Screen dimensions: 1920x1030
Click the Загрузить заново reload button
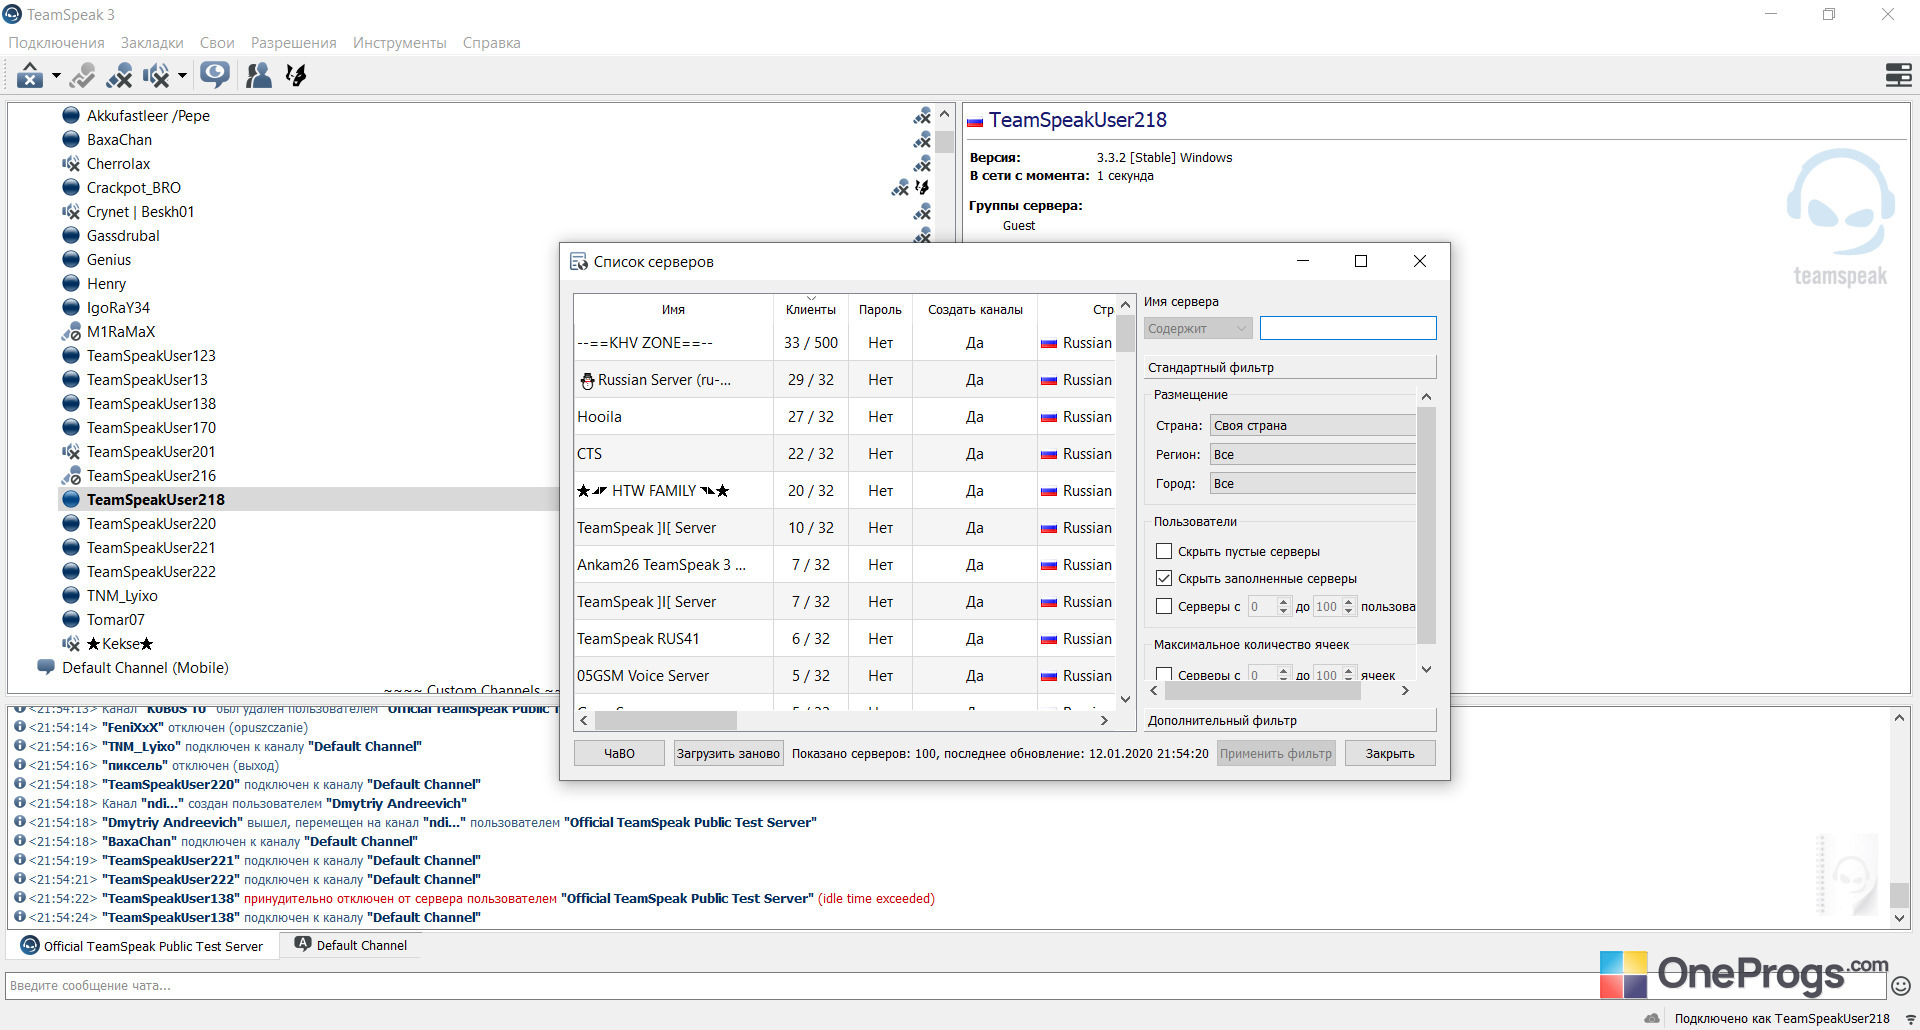[x=728, y=753]
